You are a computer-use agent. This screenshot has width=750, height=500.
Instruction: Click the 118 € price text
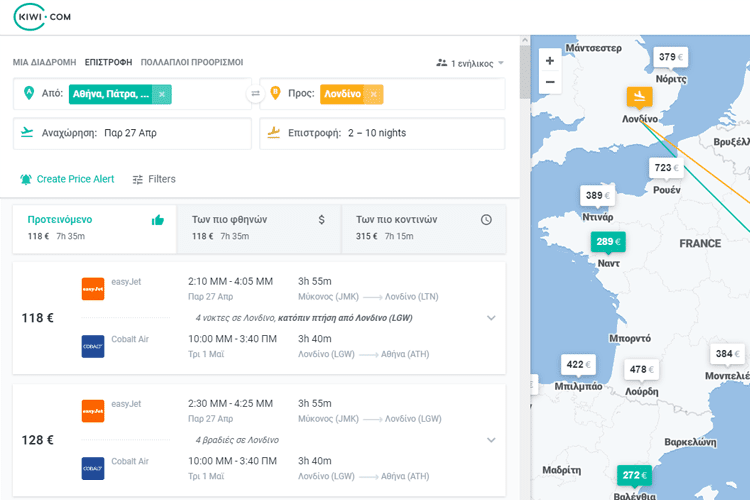tap(37, 318)
